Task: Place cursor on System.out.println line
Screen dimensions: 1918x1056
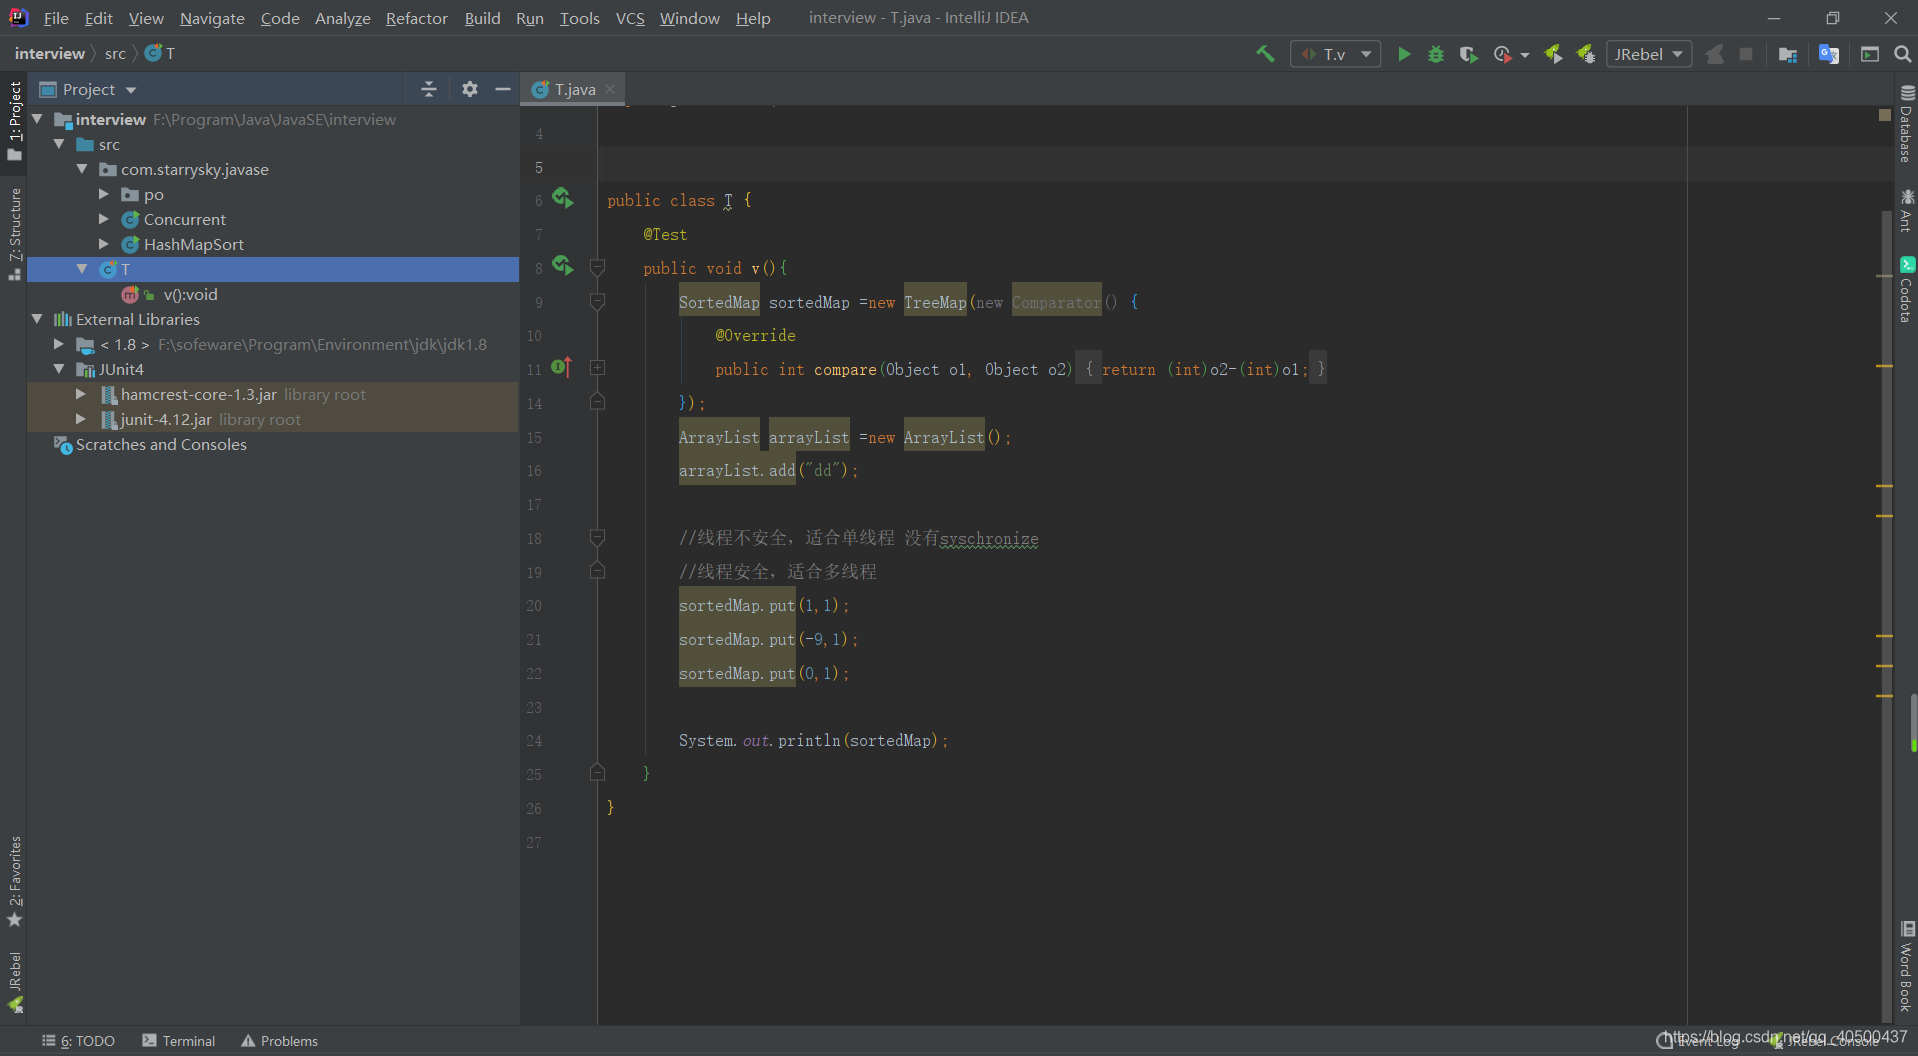Action: (x=813, y=740)
